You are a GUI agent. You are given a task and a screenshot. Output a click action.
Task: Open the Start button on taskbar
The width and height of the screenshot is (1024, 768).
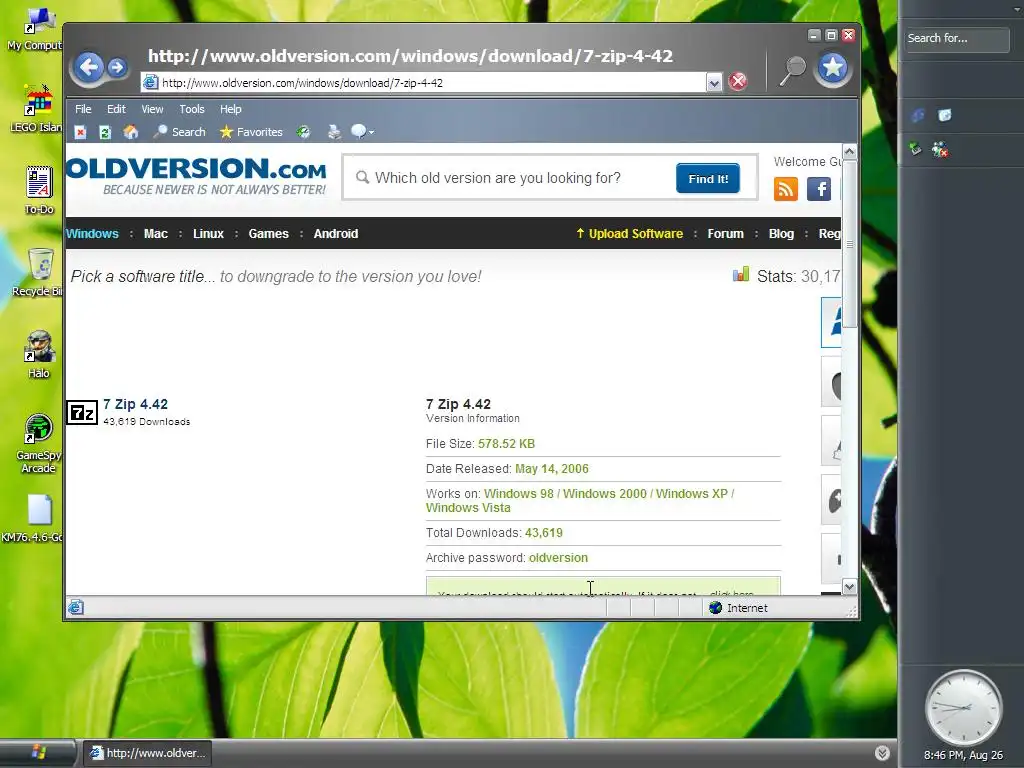coord(38,753)
